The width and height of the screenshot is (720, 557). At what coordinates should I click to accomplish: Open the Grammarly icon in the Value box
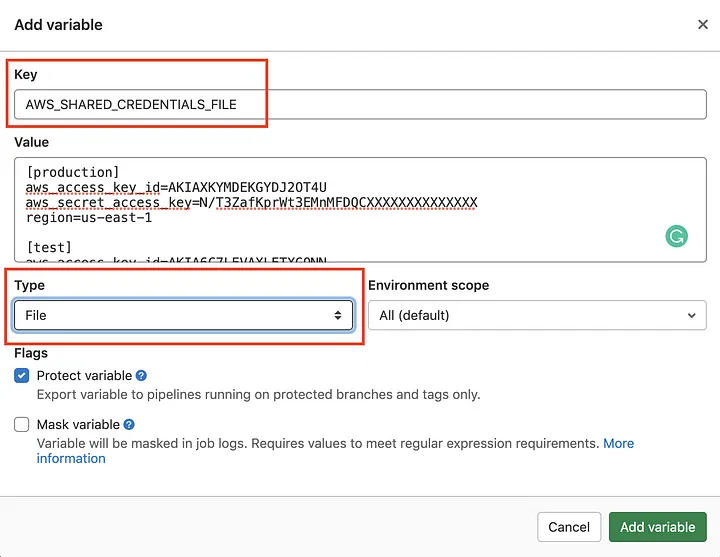676,236
